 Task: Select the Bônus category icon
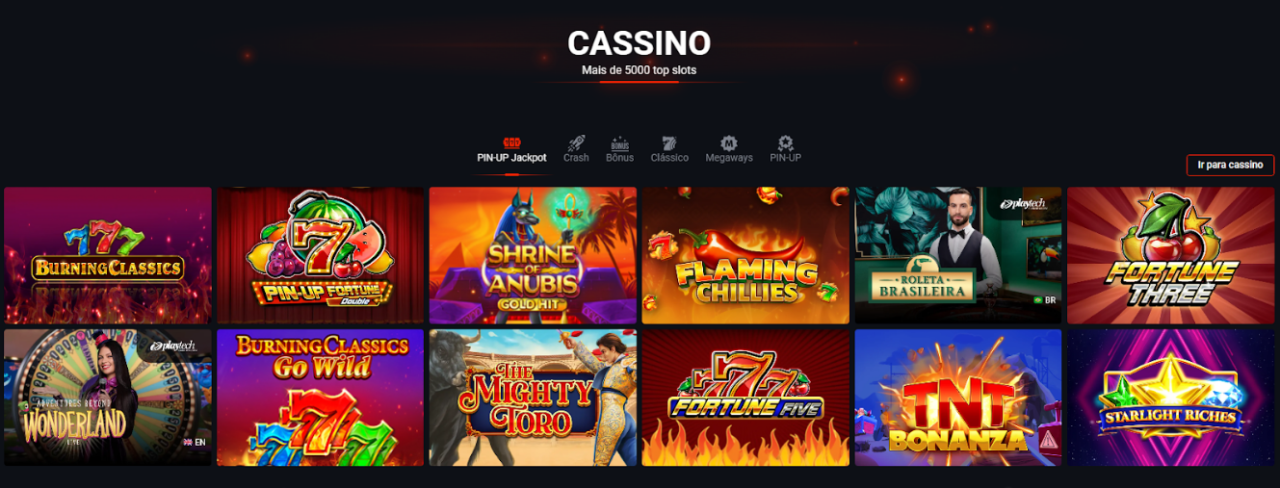[620, 143]
